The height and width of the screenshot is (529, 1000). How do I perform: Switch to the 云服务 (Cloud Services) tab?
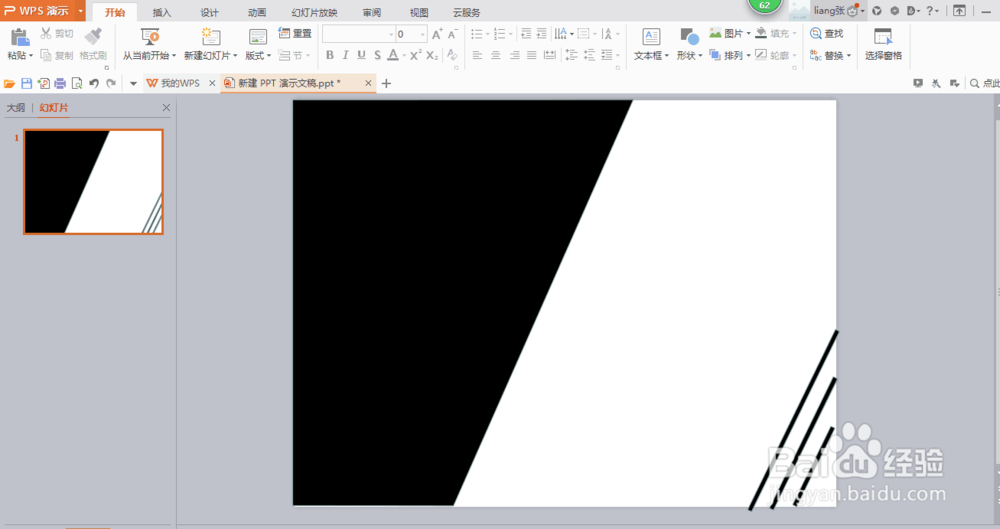467,13
